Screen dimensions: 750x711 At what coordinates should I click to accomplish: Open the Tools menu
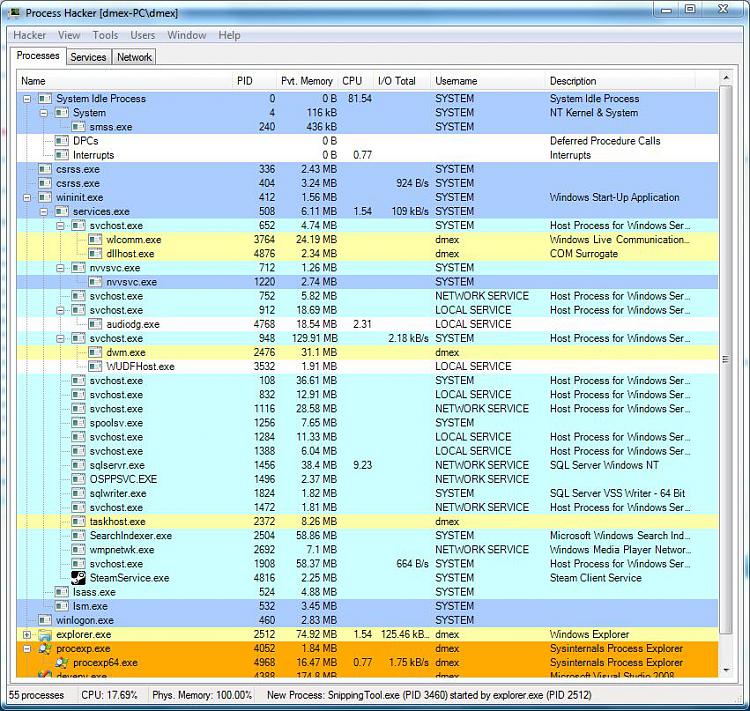105,35
